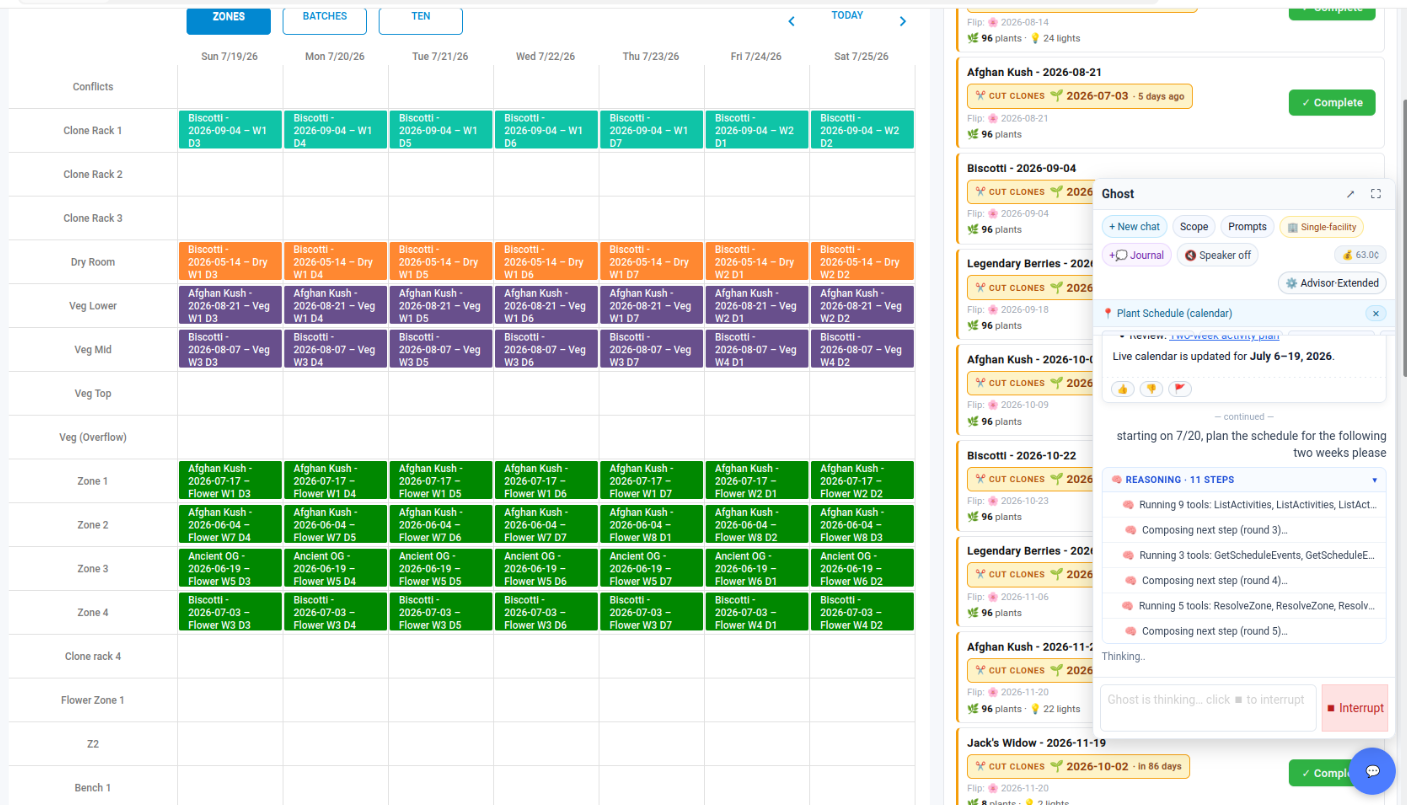
Task: Open the Afghan Kush - 2026-08-21 card title
Action: (1034, 72)
